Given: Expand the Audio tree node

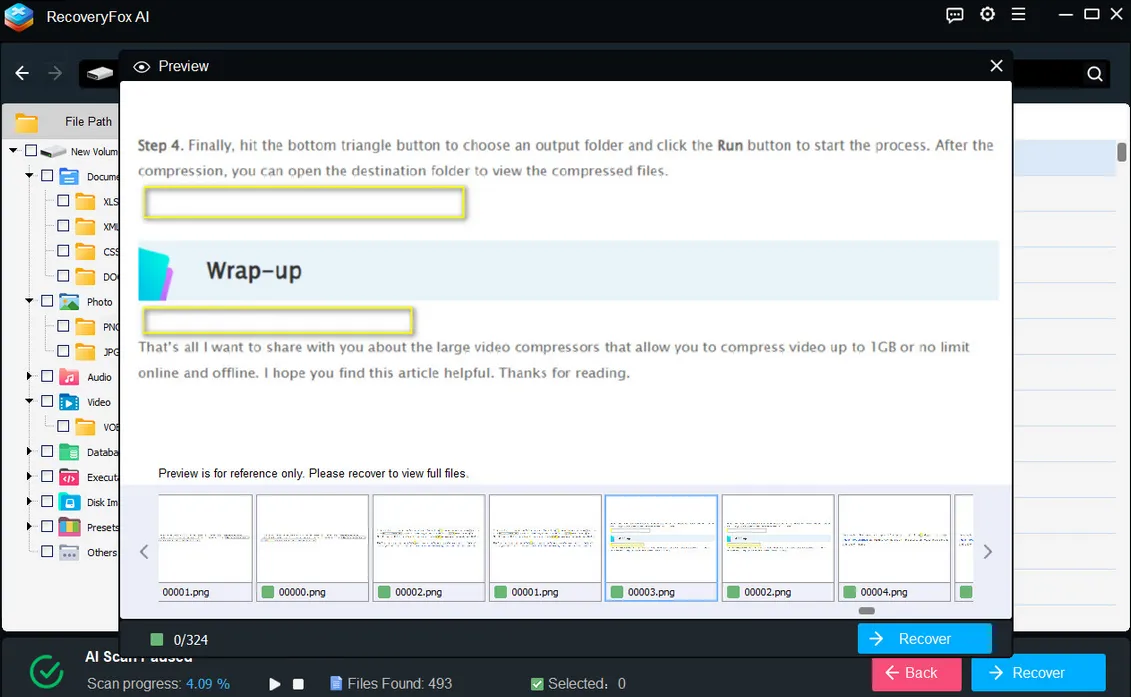Looking at the screenshot, I should pos(30,377).
